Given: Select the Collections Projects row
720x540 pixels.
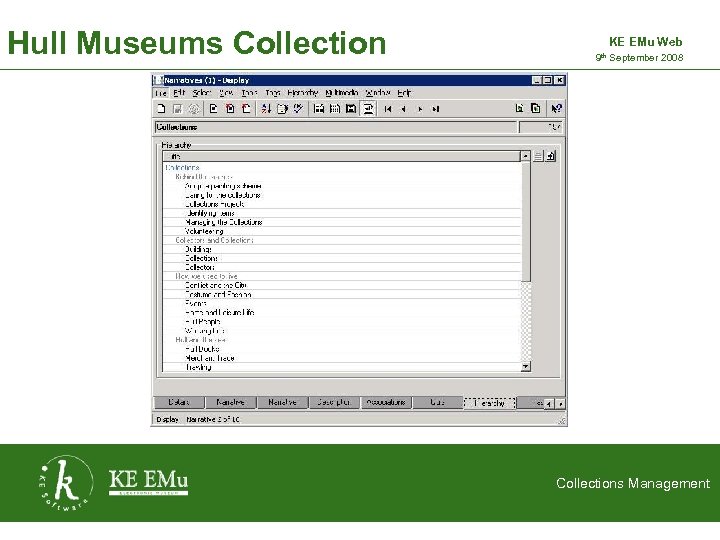Looking at the screenshot, I should [342, 204].
